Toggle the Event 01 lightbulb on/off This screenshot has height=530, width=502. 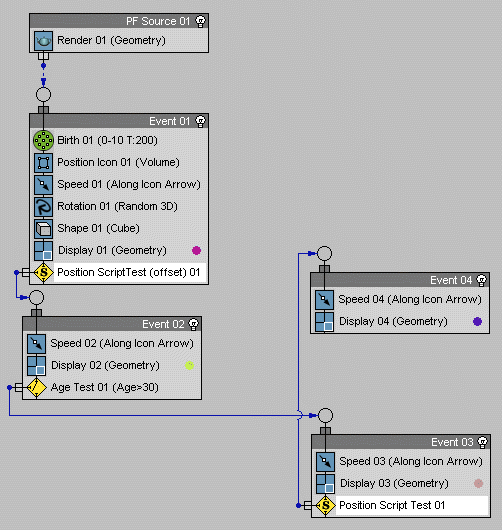[200, 121]
